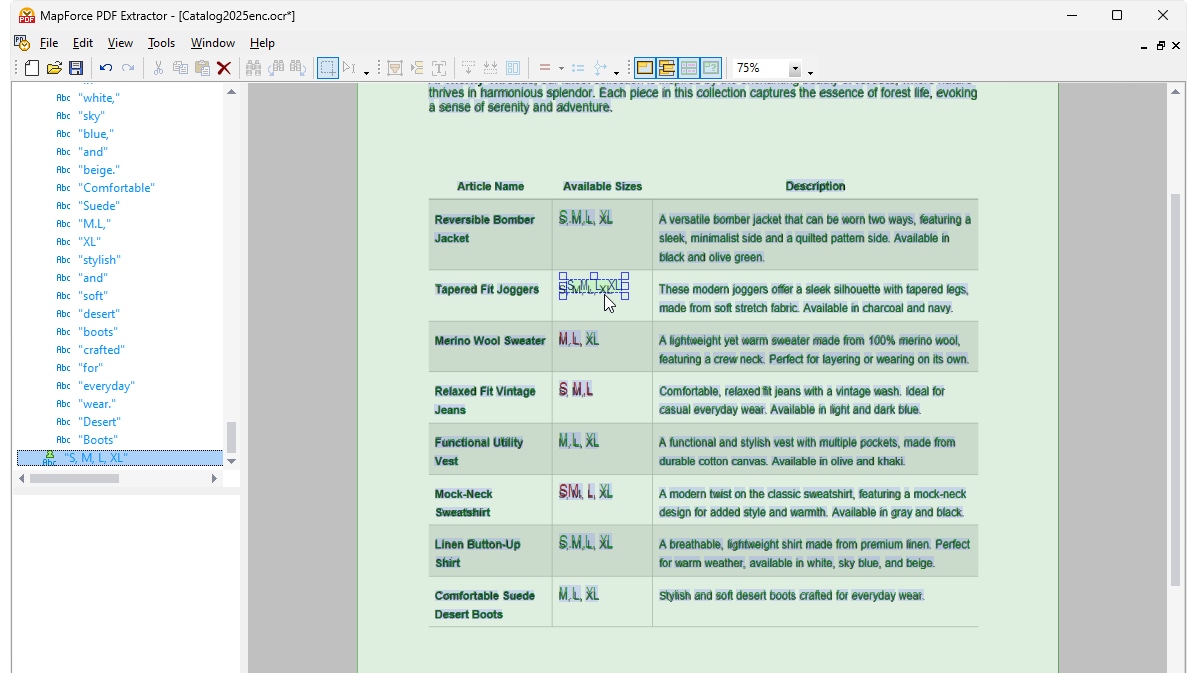Toggle the structure mapping view button
This screenshot has height=673, width=1198.
click(666, 68)
